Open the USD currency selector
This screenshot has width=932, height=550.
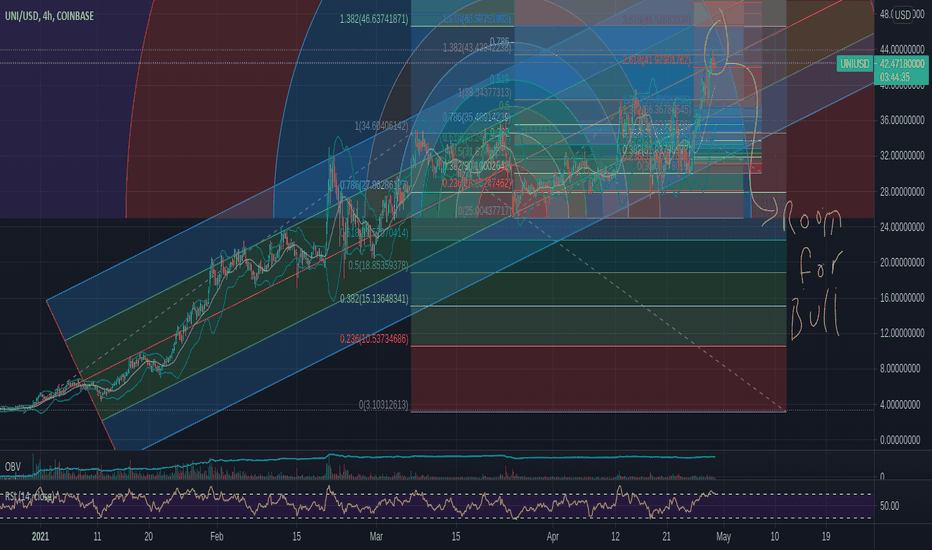tap(903, 15)
